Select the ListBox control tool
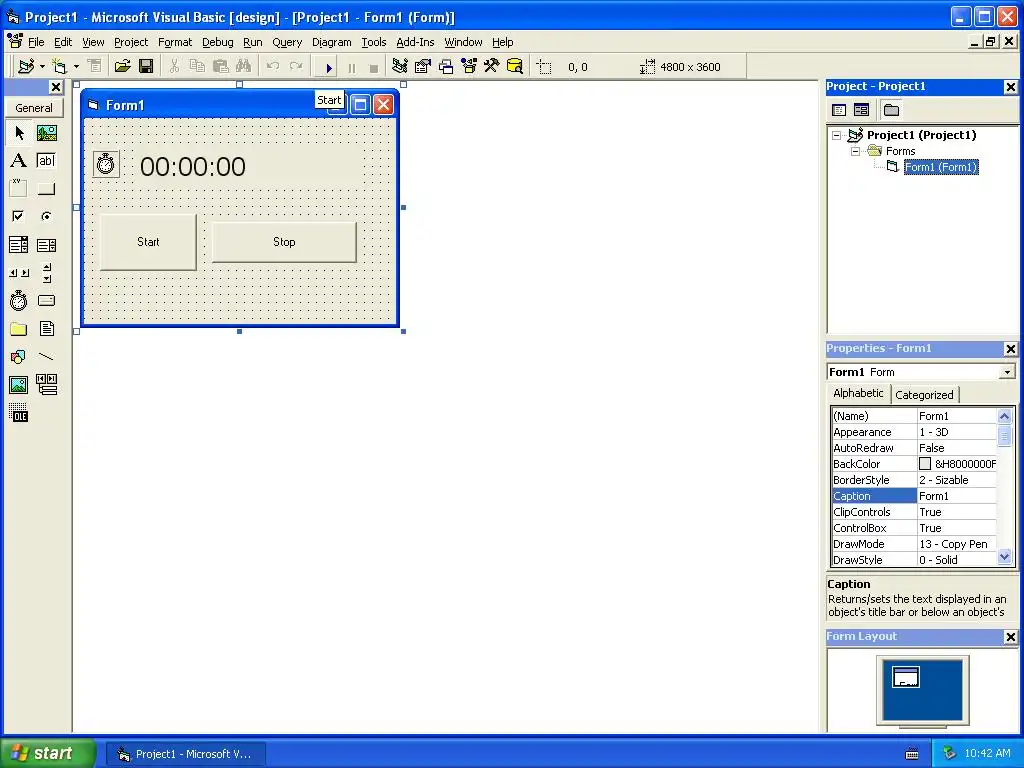 (x=46, y=245)
